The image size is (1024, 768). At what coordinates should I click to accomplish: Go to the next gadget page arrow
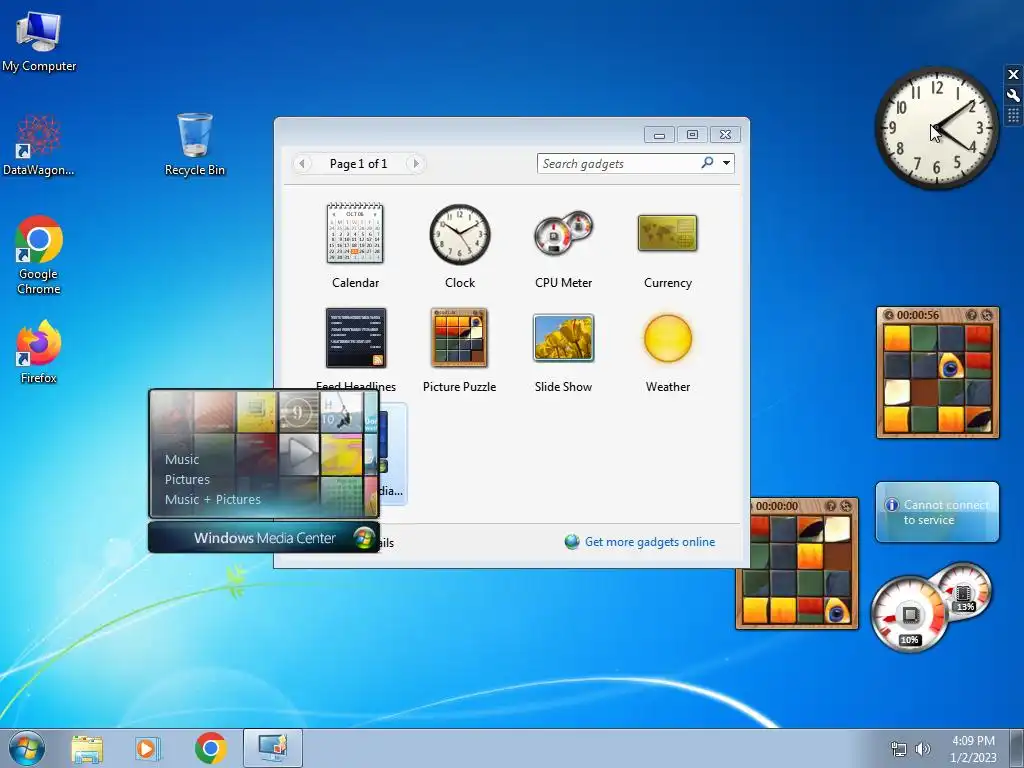click(x=415, y=163)
